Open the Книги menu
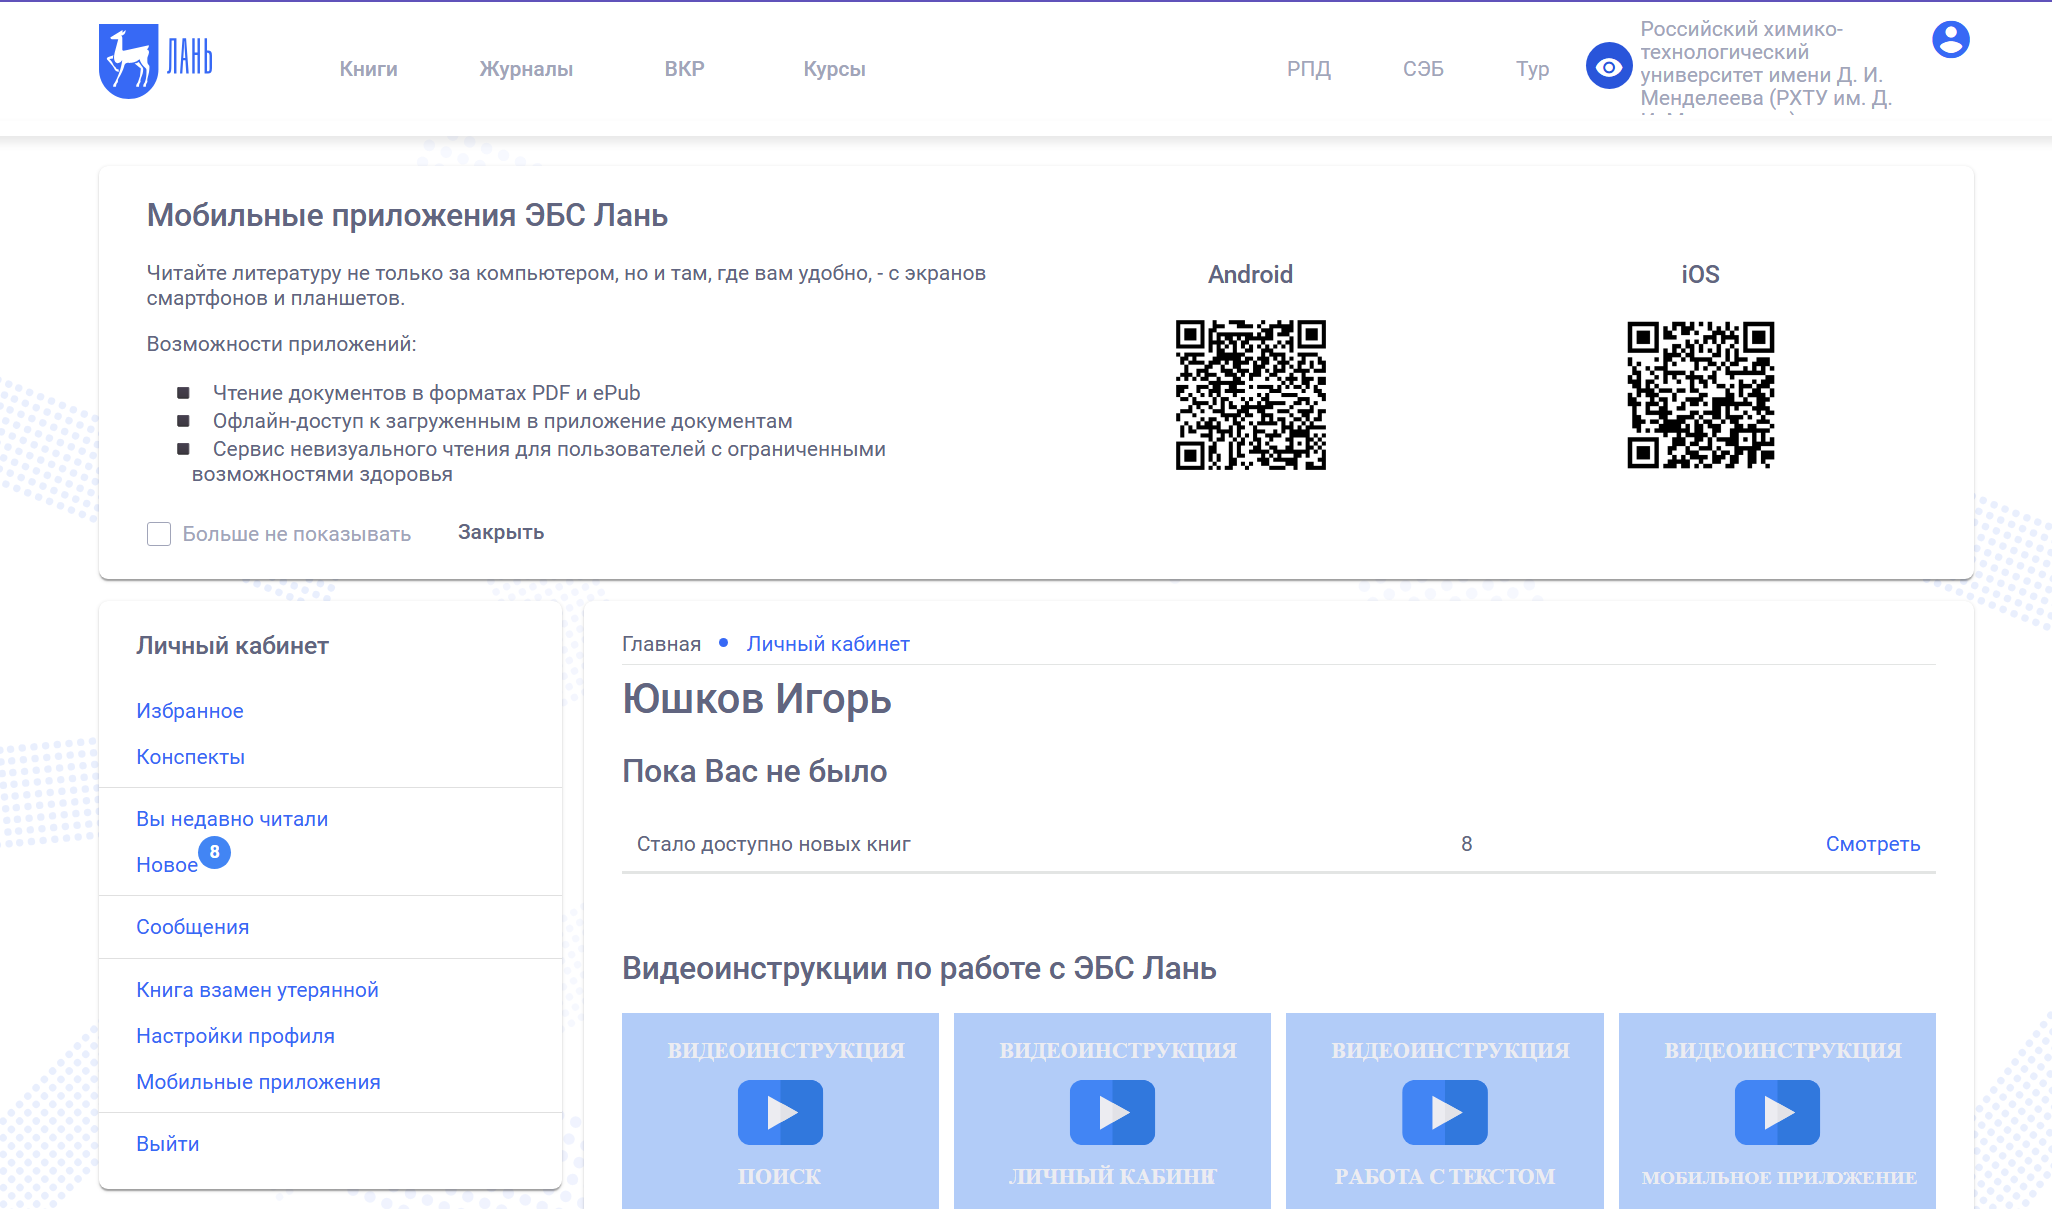Viewport: 2052px width, 1209px height. (x=368, y=69)
